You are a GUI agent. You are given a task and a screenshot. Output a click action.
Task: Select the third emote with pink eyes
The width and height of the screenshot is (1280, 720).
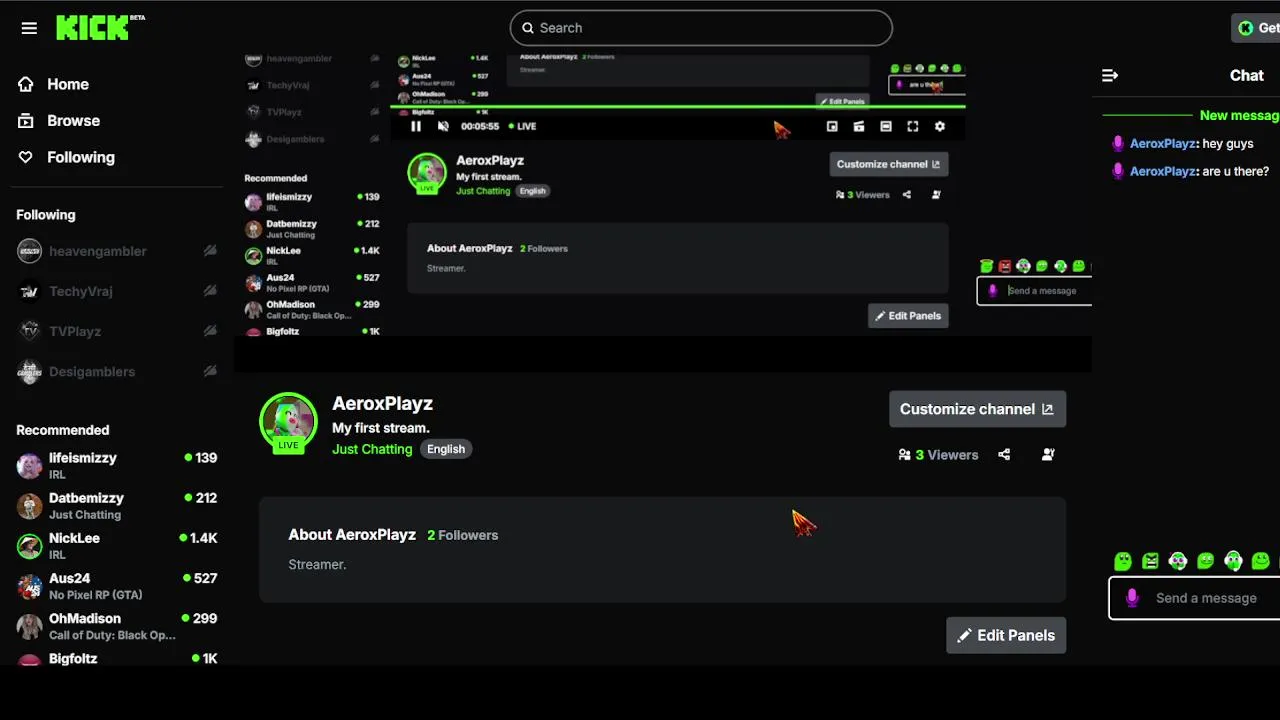pos(1178,561)
